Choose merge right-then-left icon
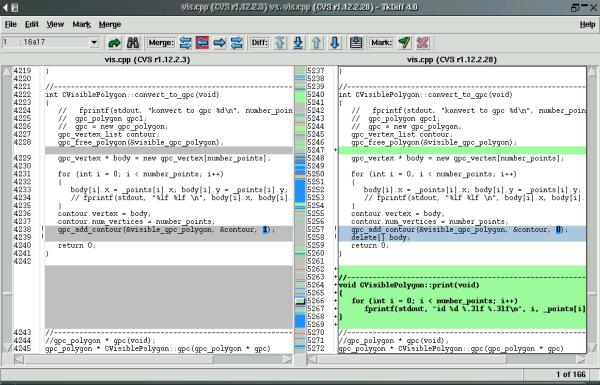The height and width of the screenshot is (385, 600). click(x=236, y=42)
